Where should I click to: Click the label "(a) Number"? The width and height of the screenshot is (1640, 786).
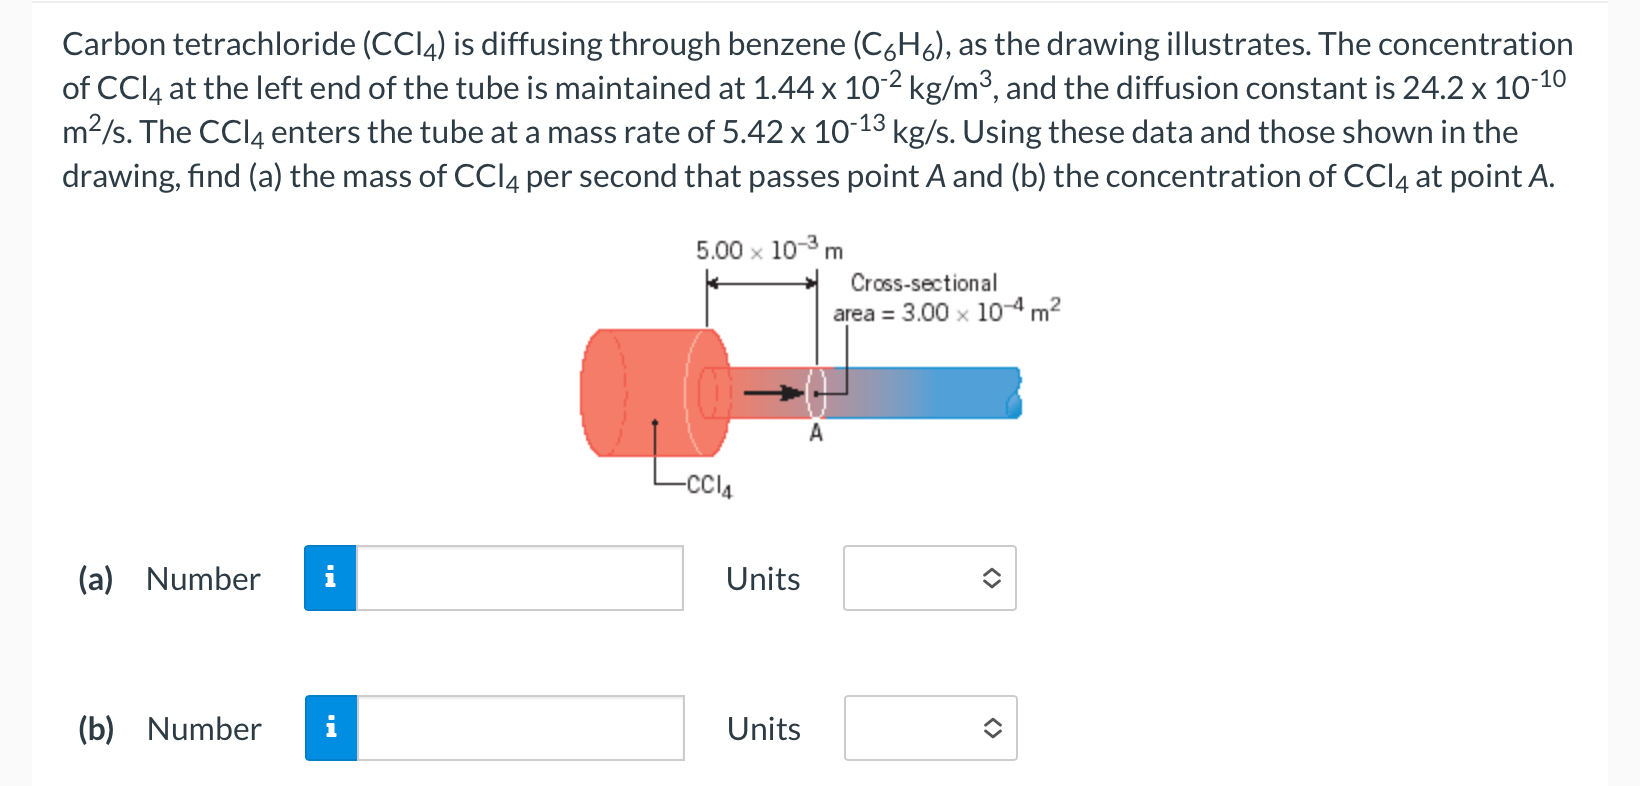(168, 578)
